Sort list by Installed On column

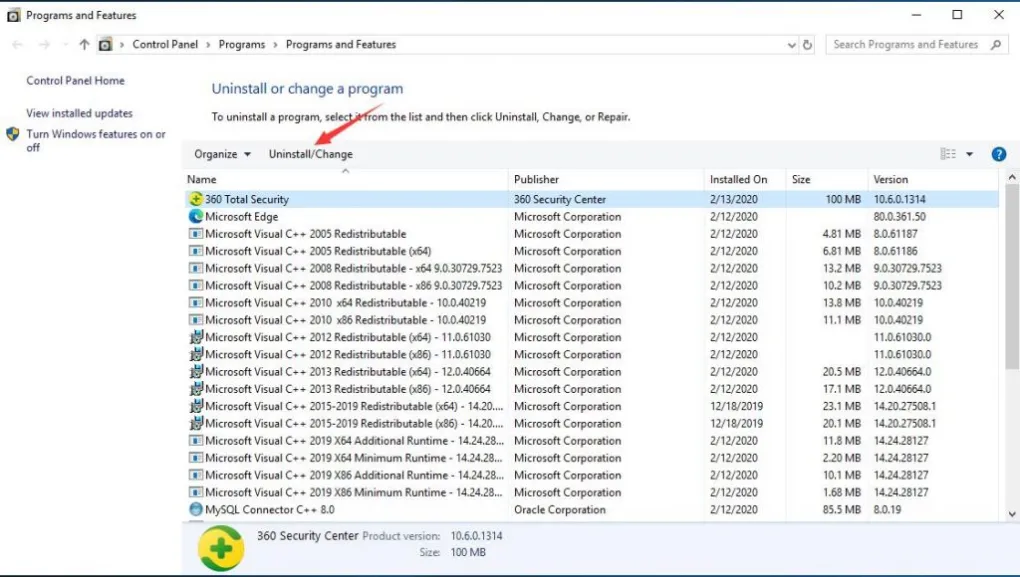pyautogui.click(x=738, y=179)
